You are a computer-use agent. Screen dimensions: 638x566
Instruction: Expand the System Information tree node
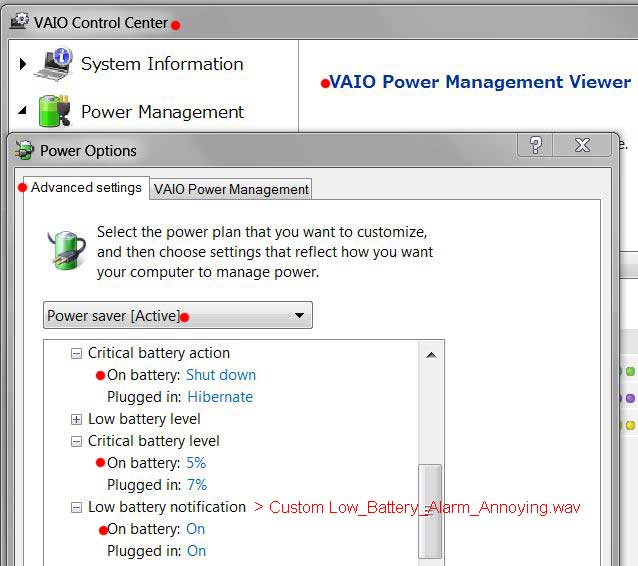(x=23, y=64)
